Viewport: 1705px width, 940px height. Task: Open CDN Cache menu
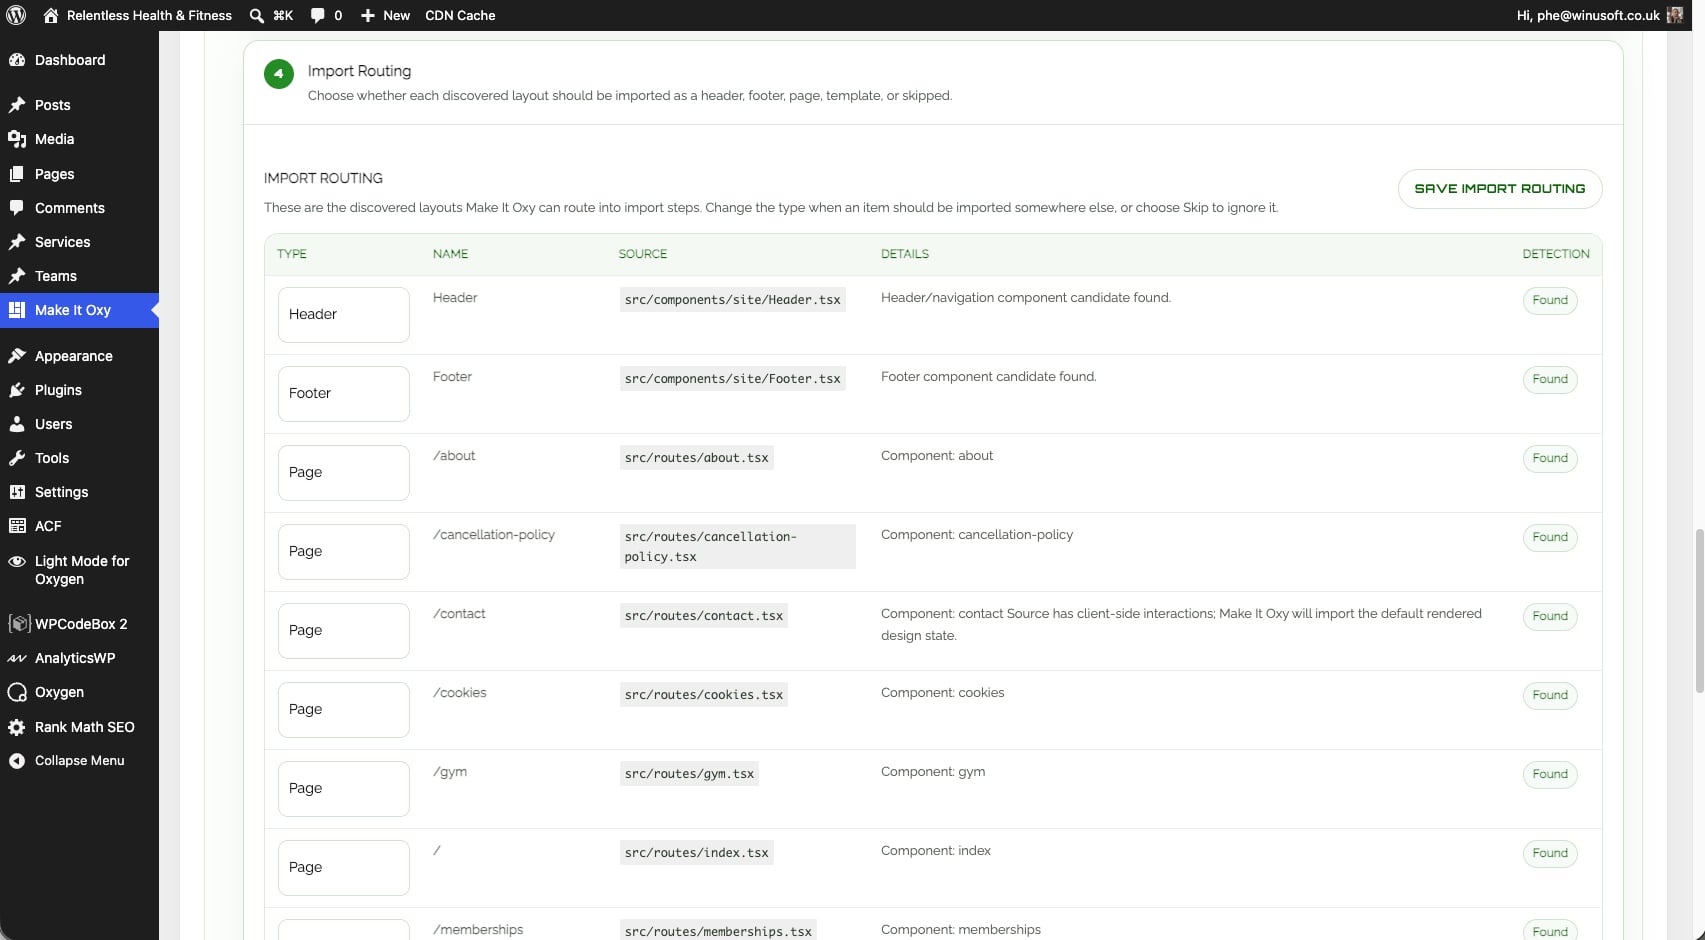click(460, 15)
